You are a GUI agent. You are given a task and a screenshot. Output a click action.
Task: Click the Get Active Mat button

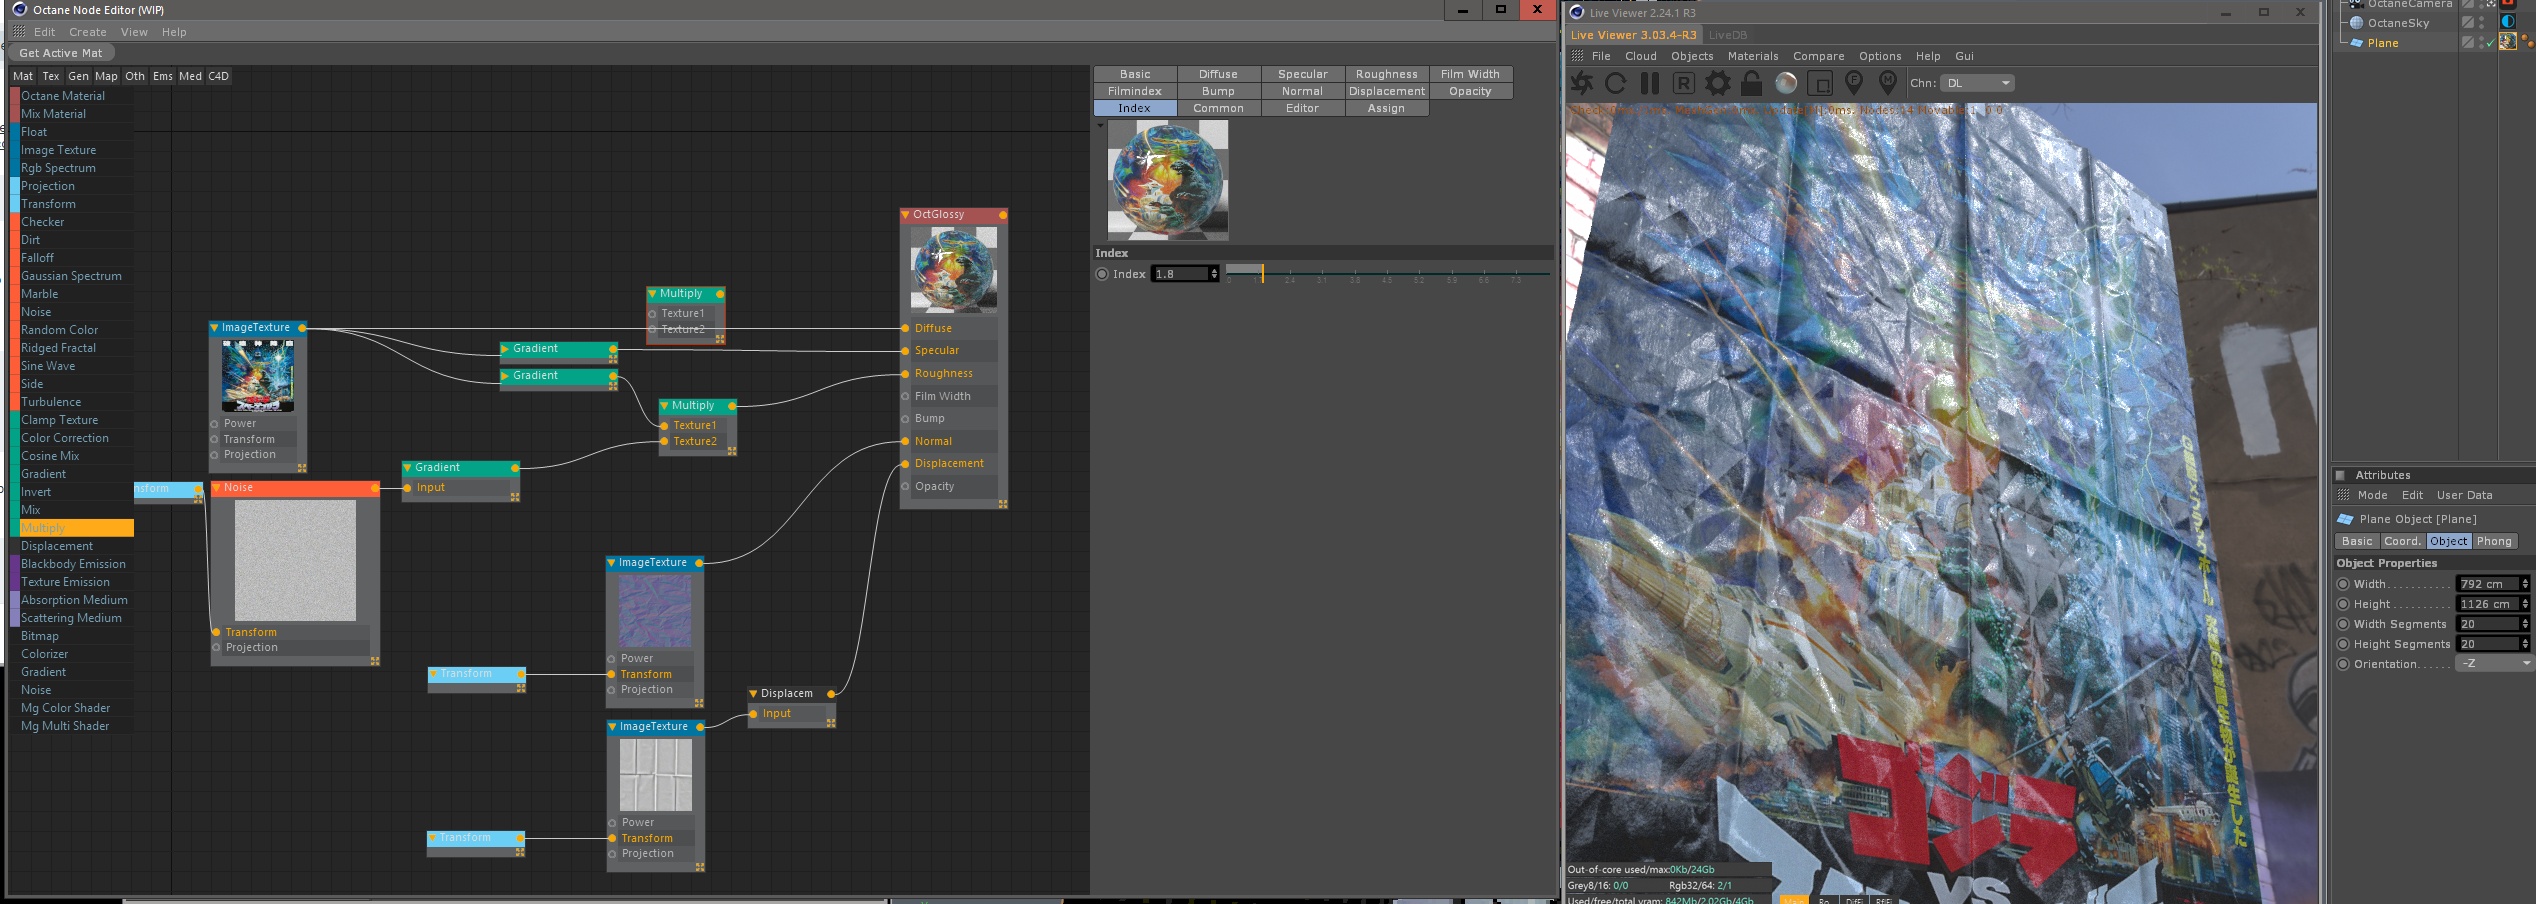(x=61, y=53)
